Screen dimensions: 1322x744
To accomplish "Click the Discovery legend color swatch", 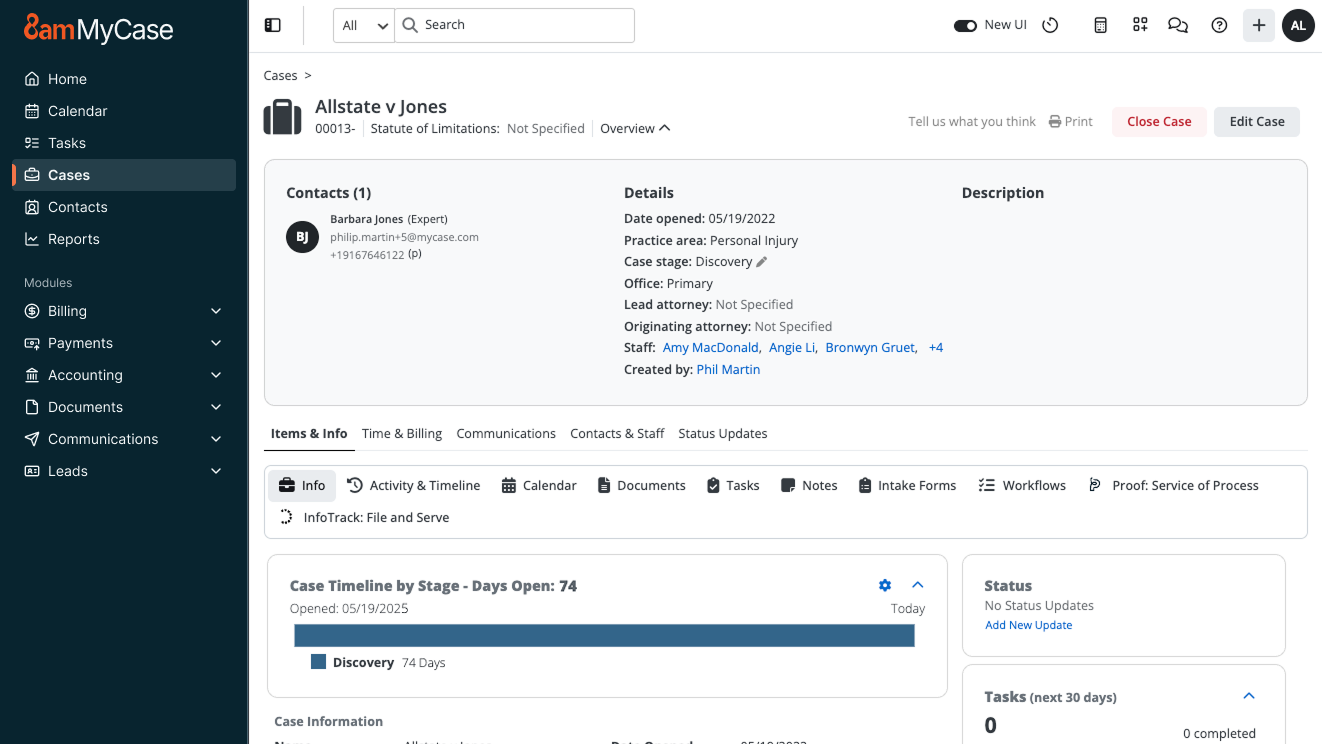I will tap(319, 662).
